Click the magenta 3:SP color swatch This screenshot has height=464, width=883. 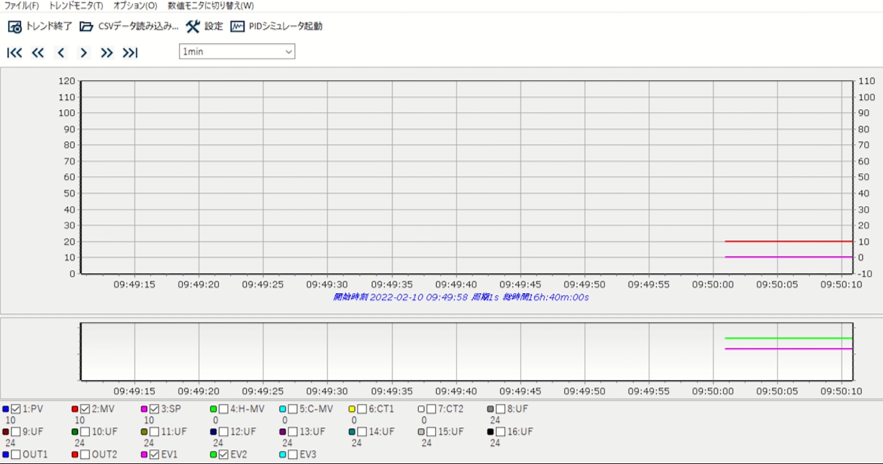pyautogui.click(x=145, y=409)
